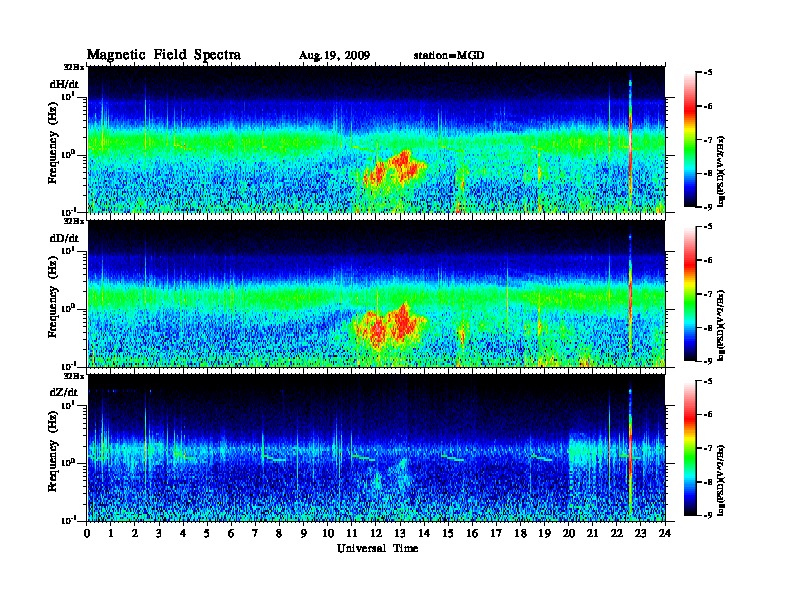
Task: Click the "dD/dt" panel label
Action: 64,238
